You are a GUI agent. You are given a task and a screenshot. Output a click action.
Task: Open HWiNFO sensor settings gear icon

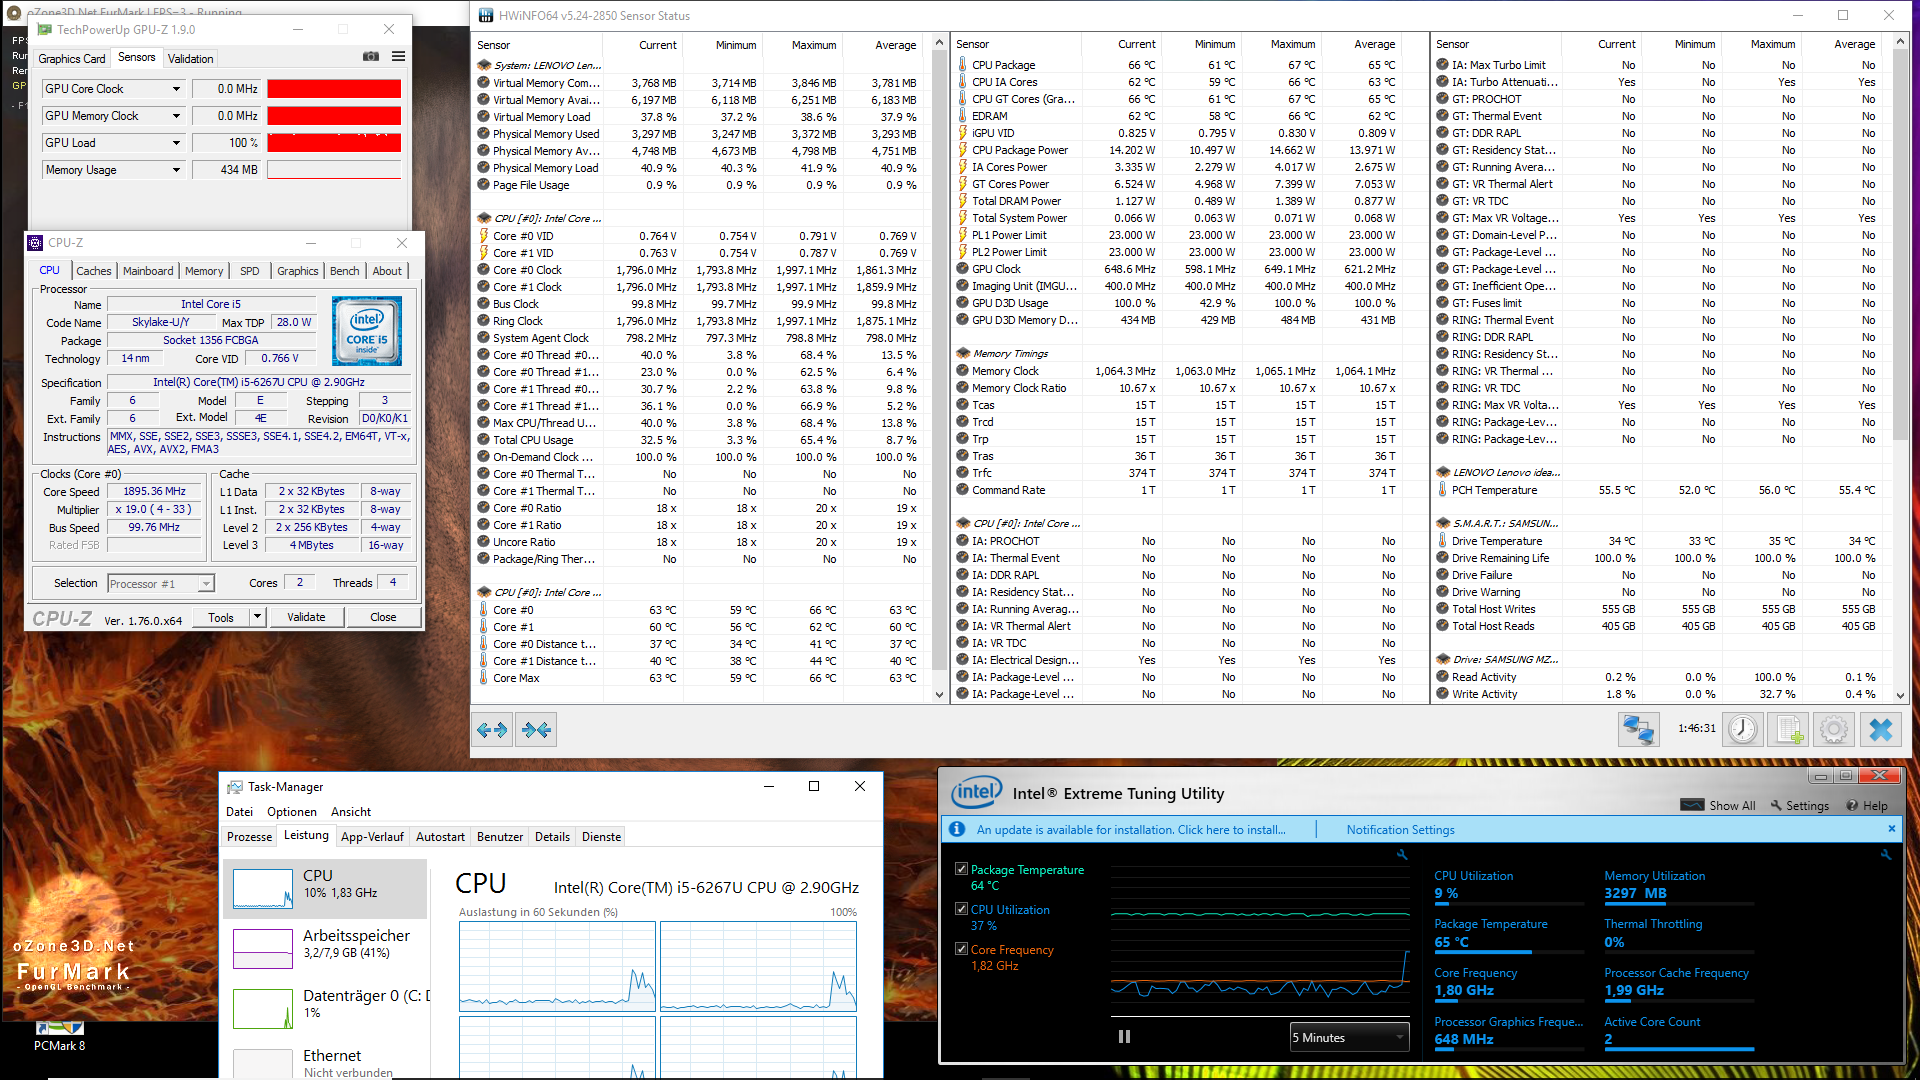[1833, 729]
